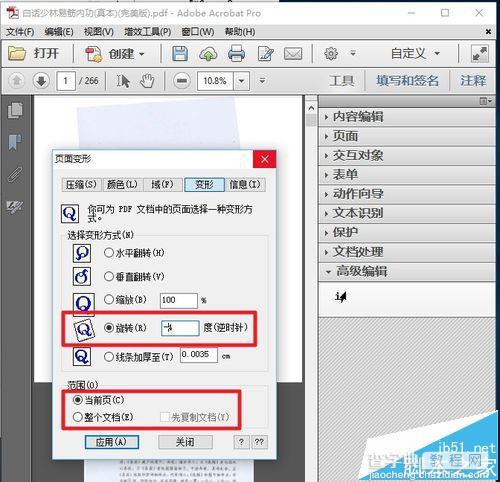Go to next page with down arrow

pyautogui.click(x=41, y=81)
